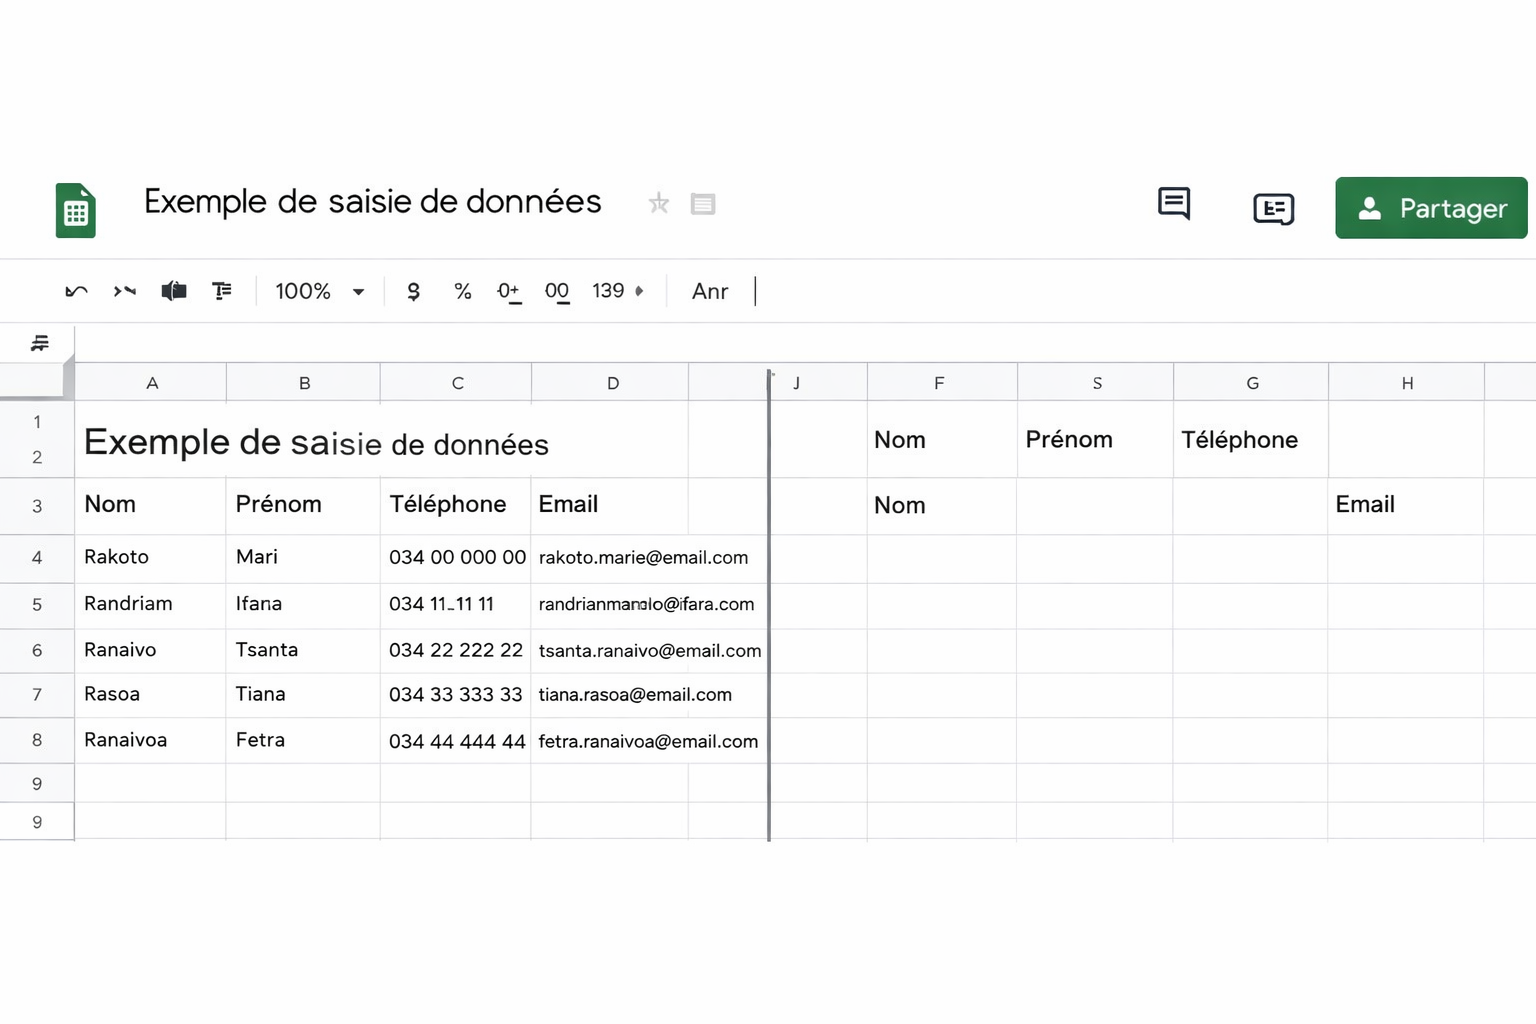Image resolution: width=1536 pixels, height=1024 pixels.
Task: Select column S header
Action: 1097,383
